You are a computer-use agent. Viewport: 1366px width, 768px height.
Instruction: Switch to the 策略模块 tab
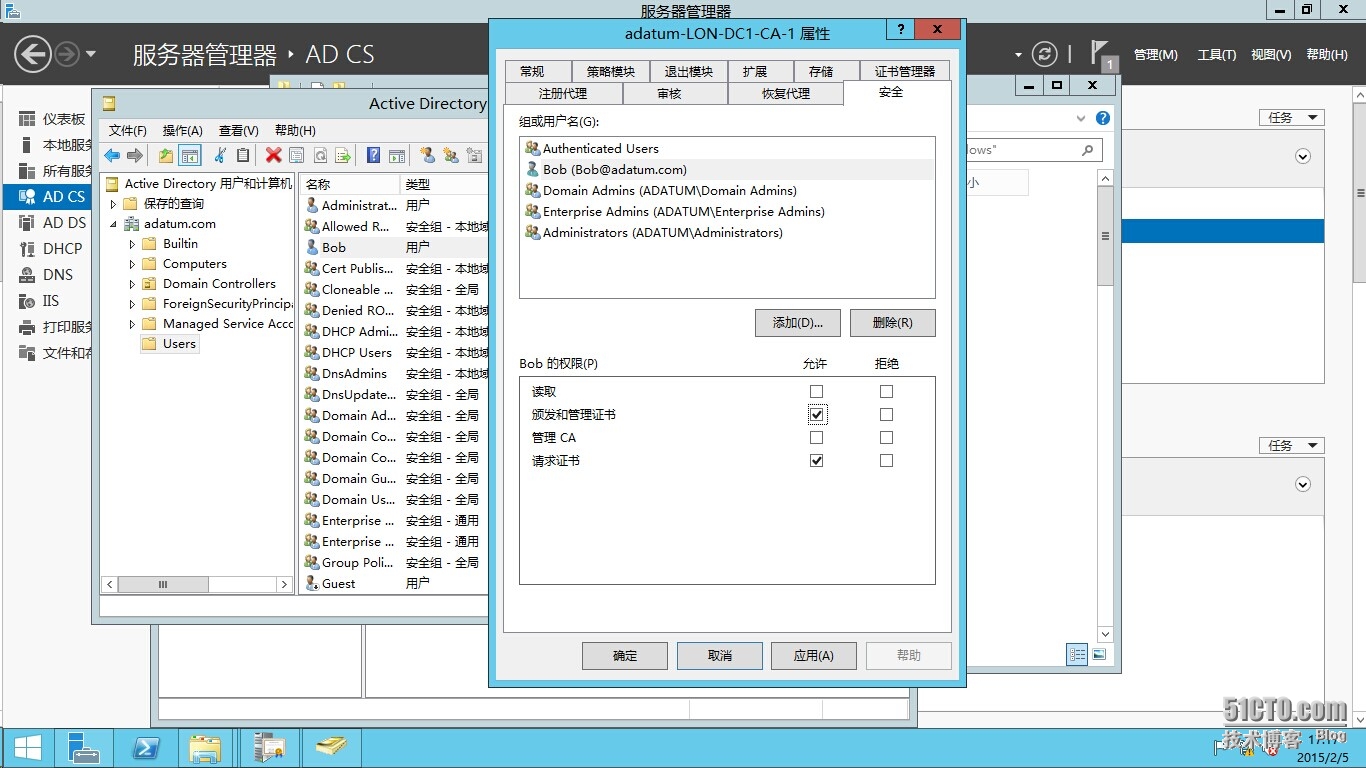610,71
